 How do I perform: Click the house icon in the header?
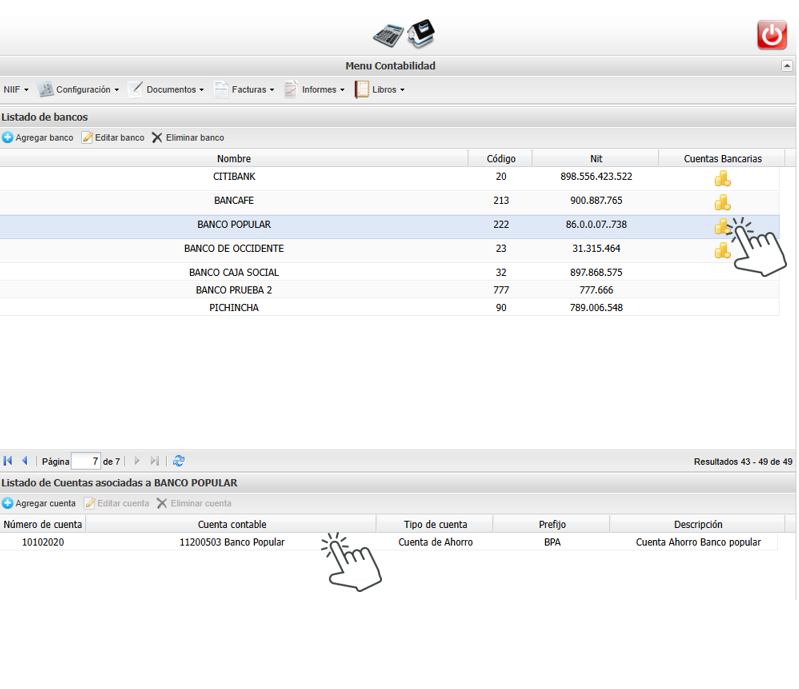click(x=421, y=34)
